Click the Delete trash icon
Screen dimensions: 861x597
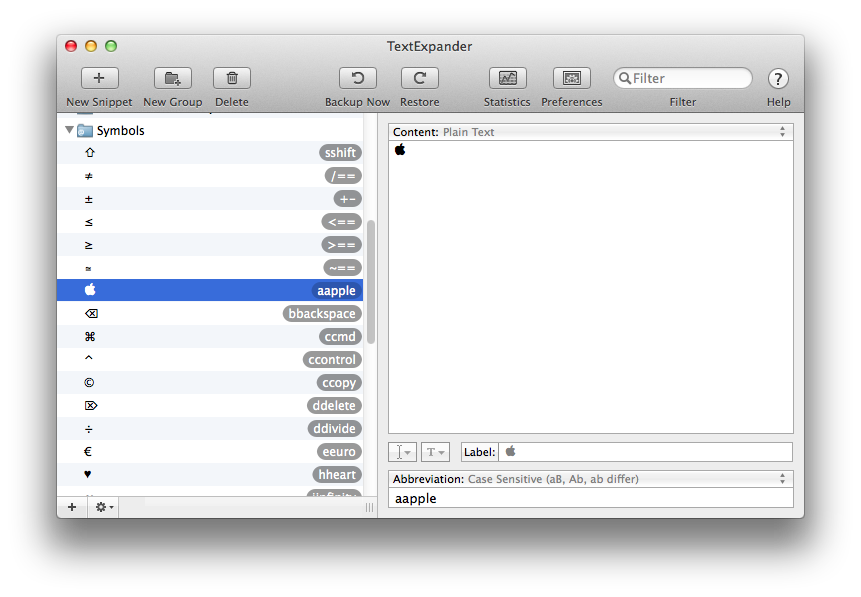click(232, 78)
